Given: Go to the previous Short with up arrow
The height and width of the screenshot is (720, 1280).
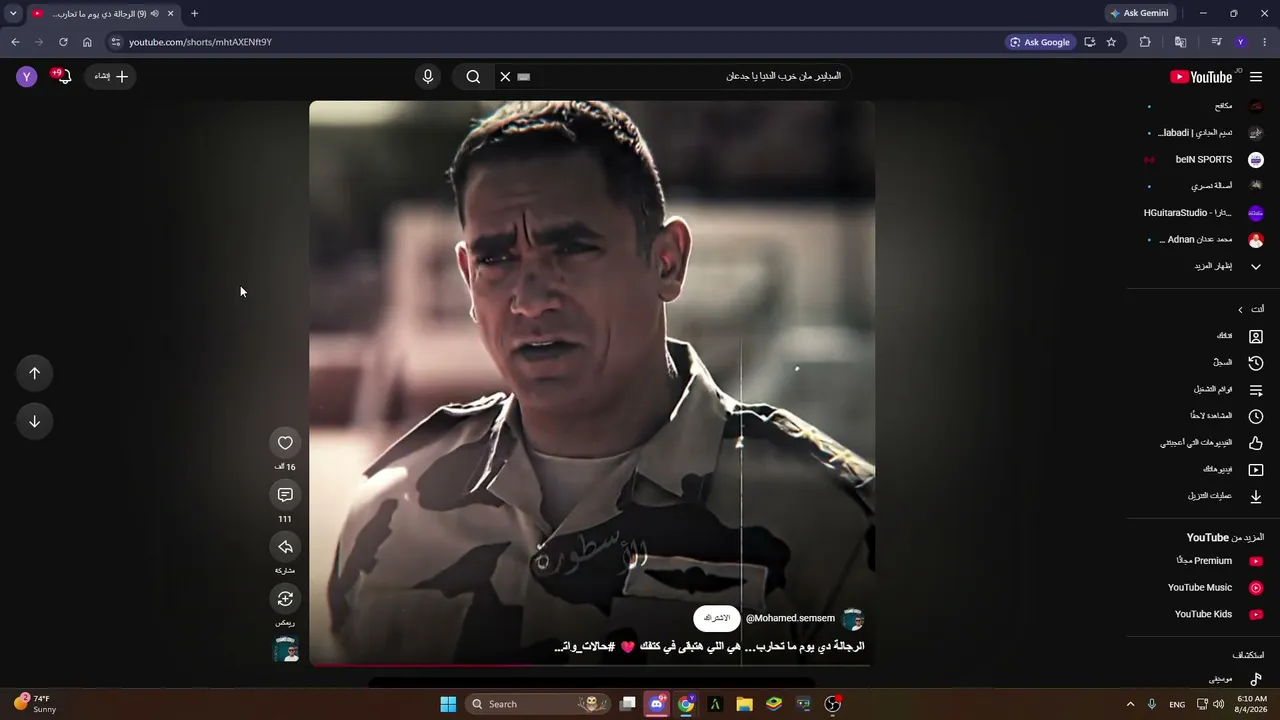Looking at the screenshot, I should pyautogui.click(x=34, y=373).
